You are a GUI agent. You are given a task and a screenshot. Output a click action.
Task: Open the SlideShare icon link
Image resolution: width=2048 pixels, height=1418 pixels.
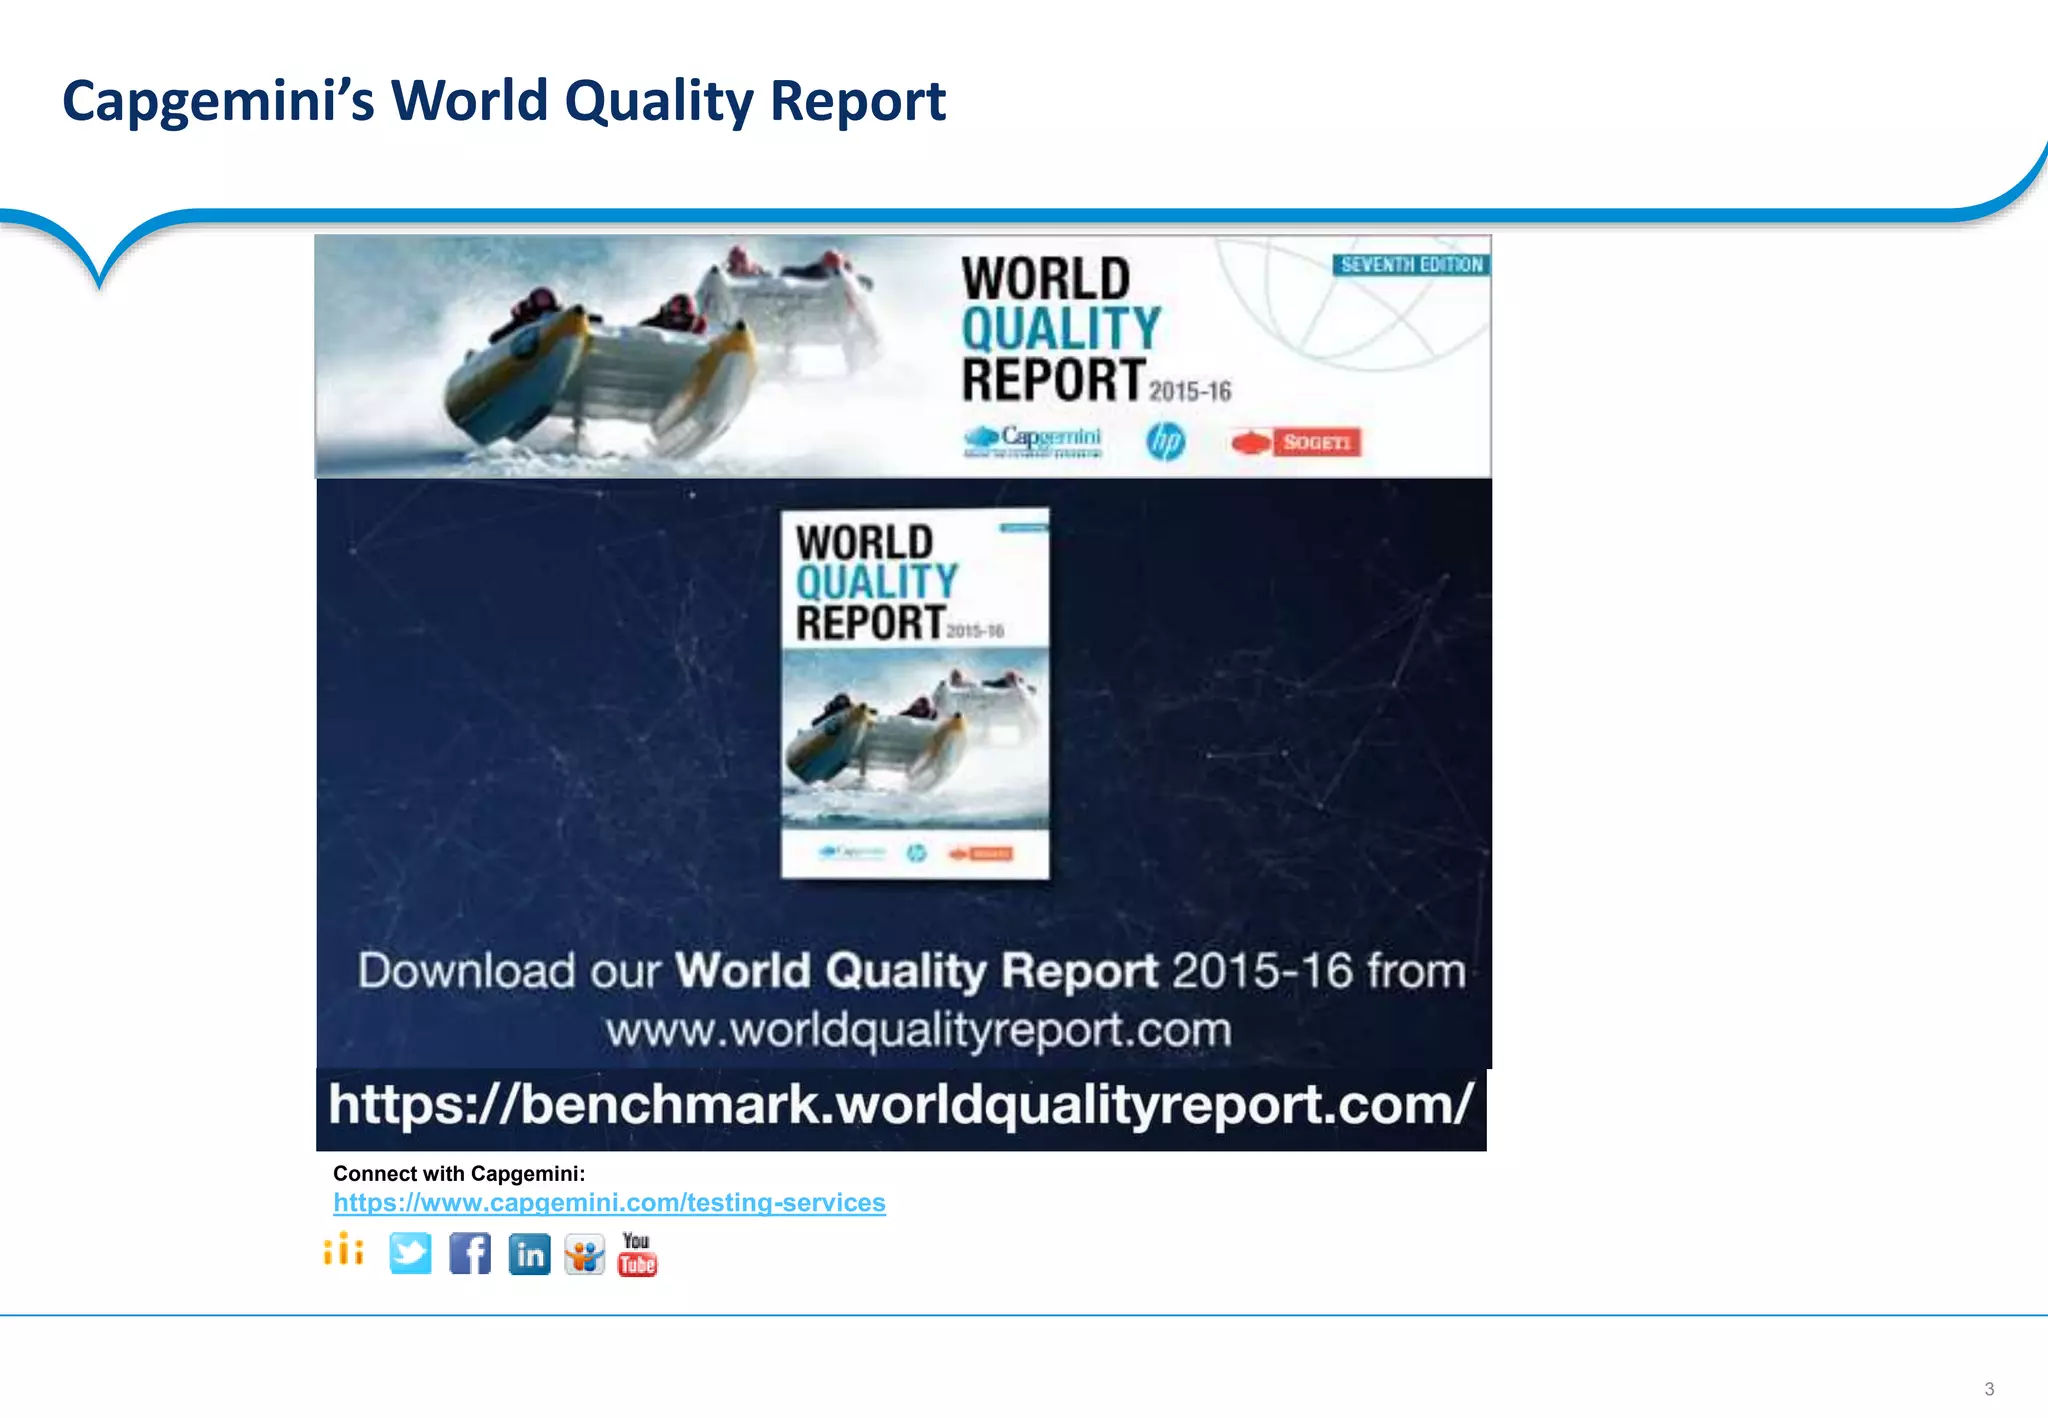(x=584, y=1254)
